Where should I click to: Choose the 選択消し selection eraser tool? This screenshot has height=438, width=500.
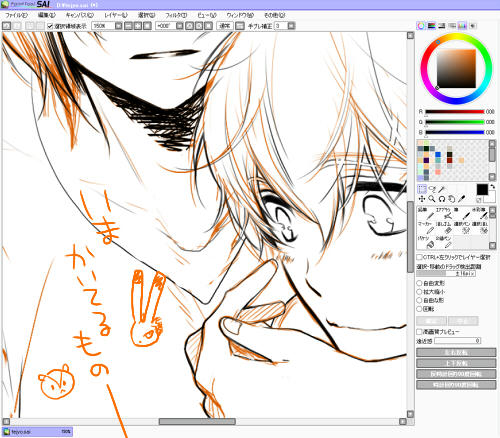click(480, 228)
